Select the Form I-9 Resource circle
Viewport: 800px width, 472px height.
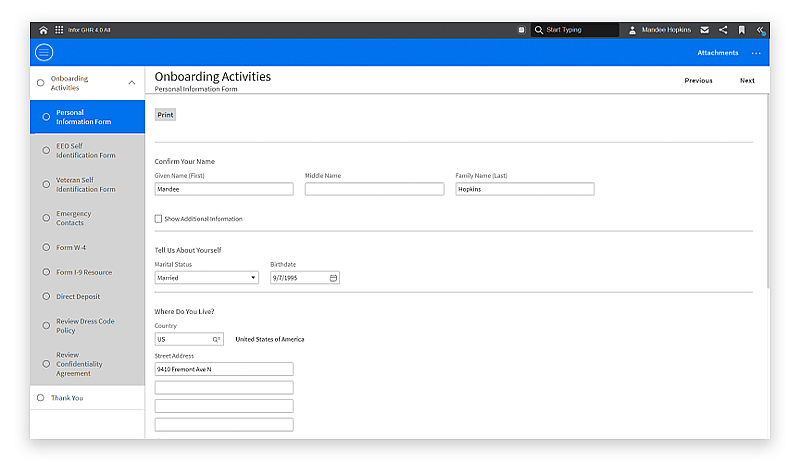tap(46, 272)
